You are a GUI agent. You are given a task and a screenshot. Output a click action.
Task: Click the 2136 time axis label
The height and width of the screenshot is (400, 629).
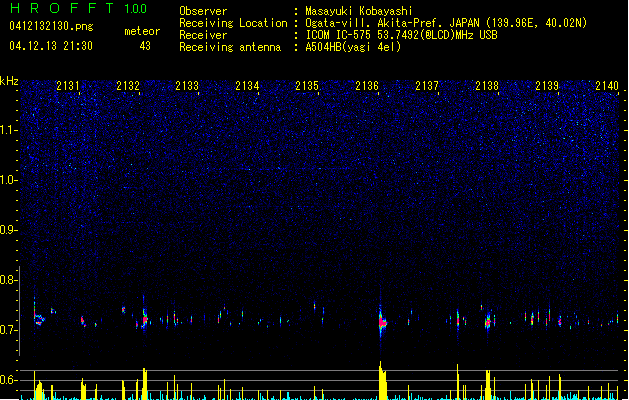pyautogui.click(x=367, y=86)
